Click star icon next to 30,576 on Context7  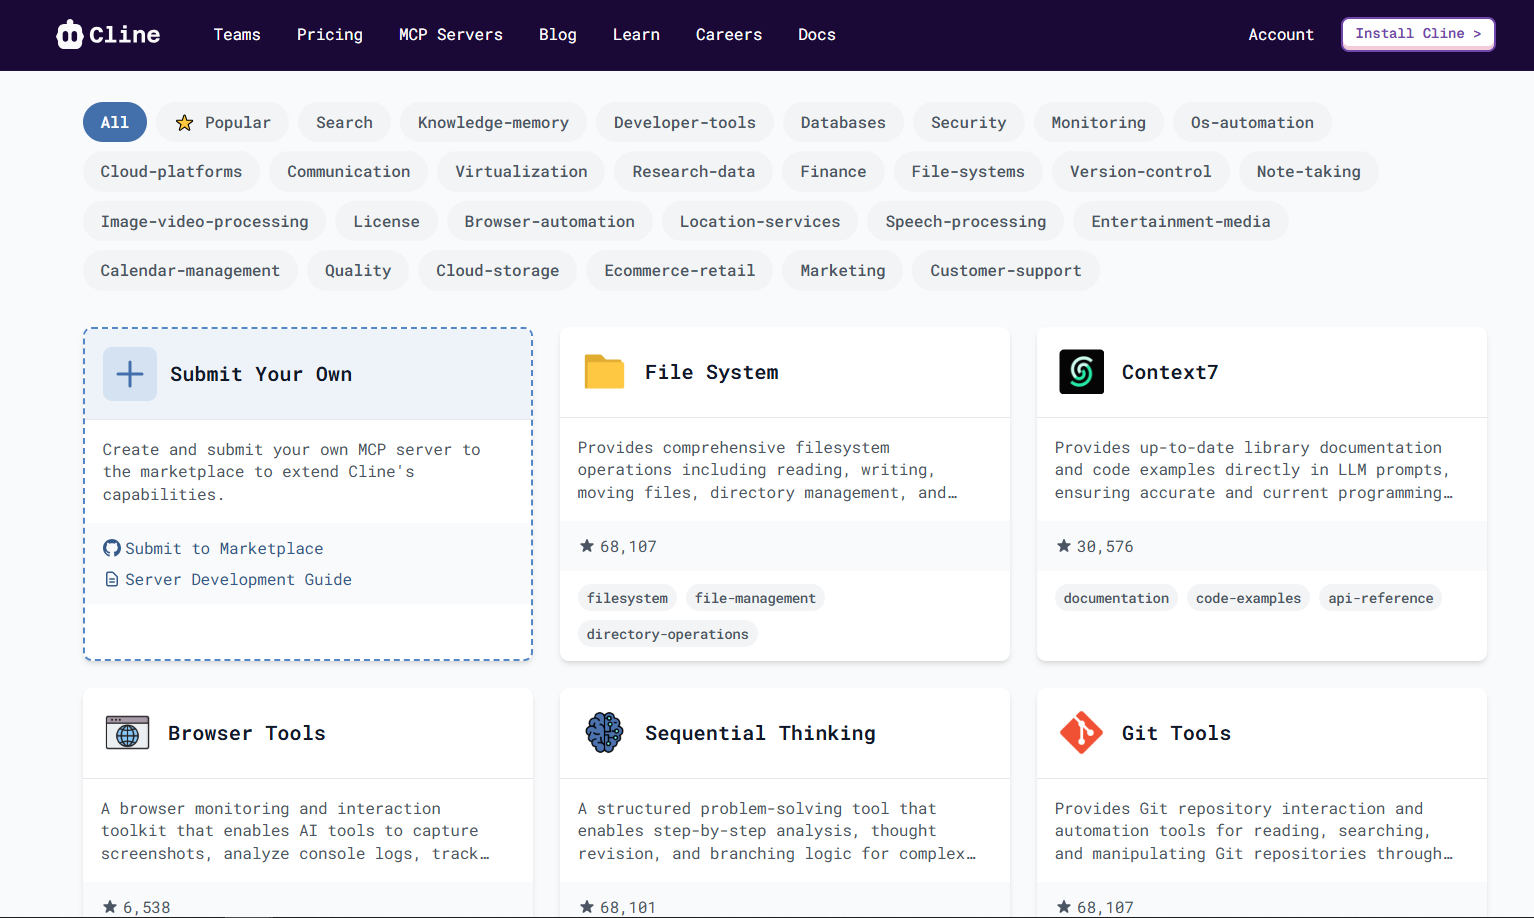(1064, 546)
